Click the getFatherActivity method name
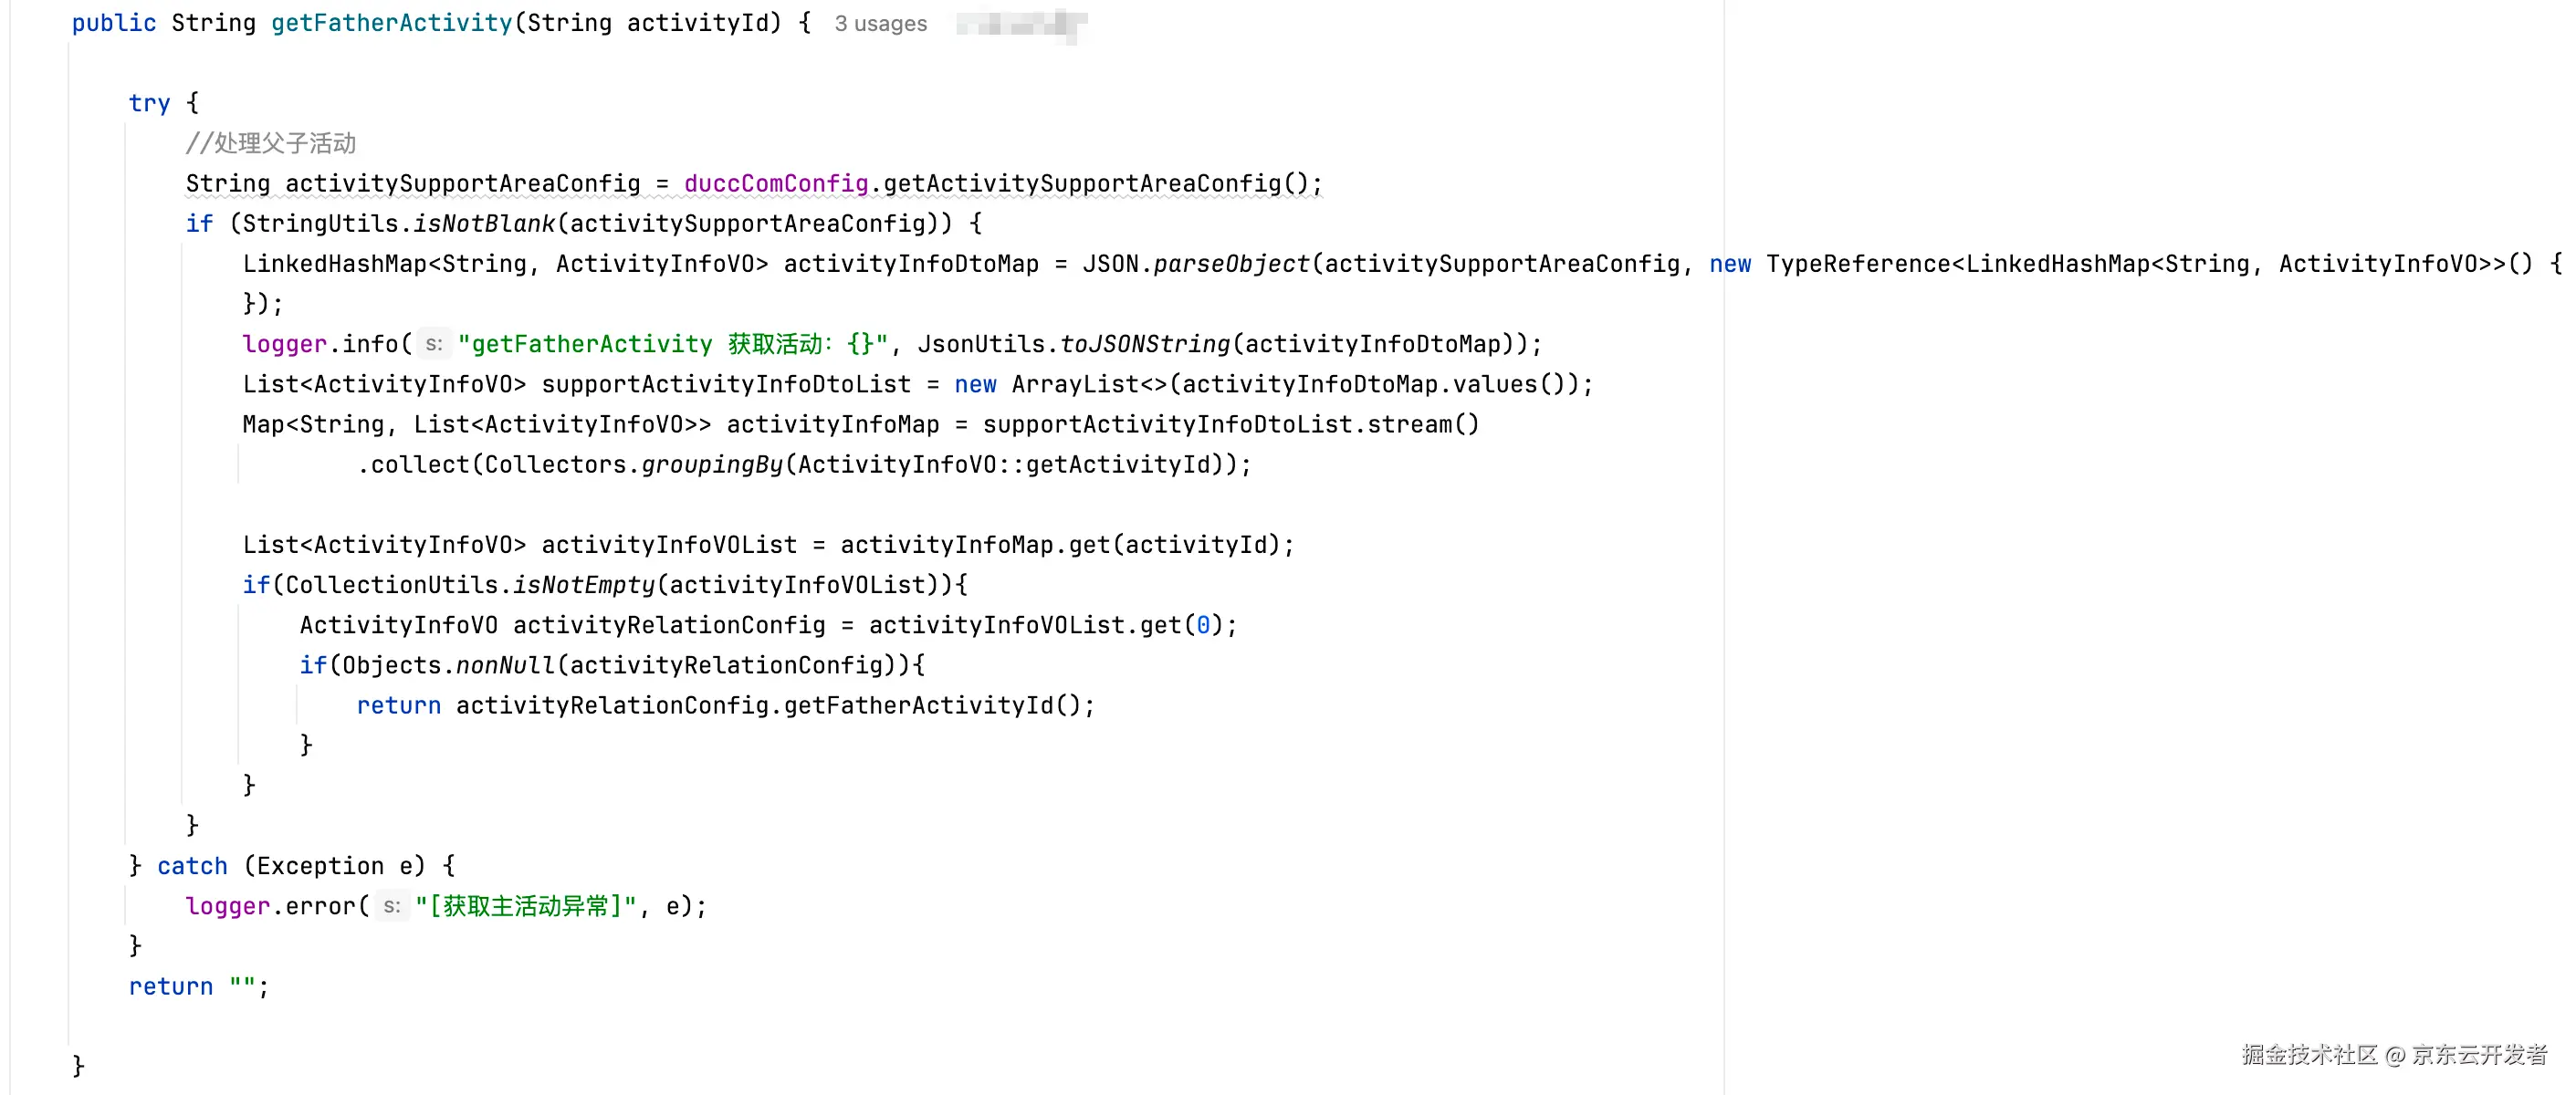The height and width of the screenshot is (1095, 2576). 391,23
